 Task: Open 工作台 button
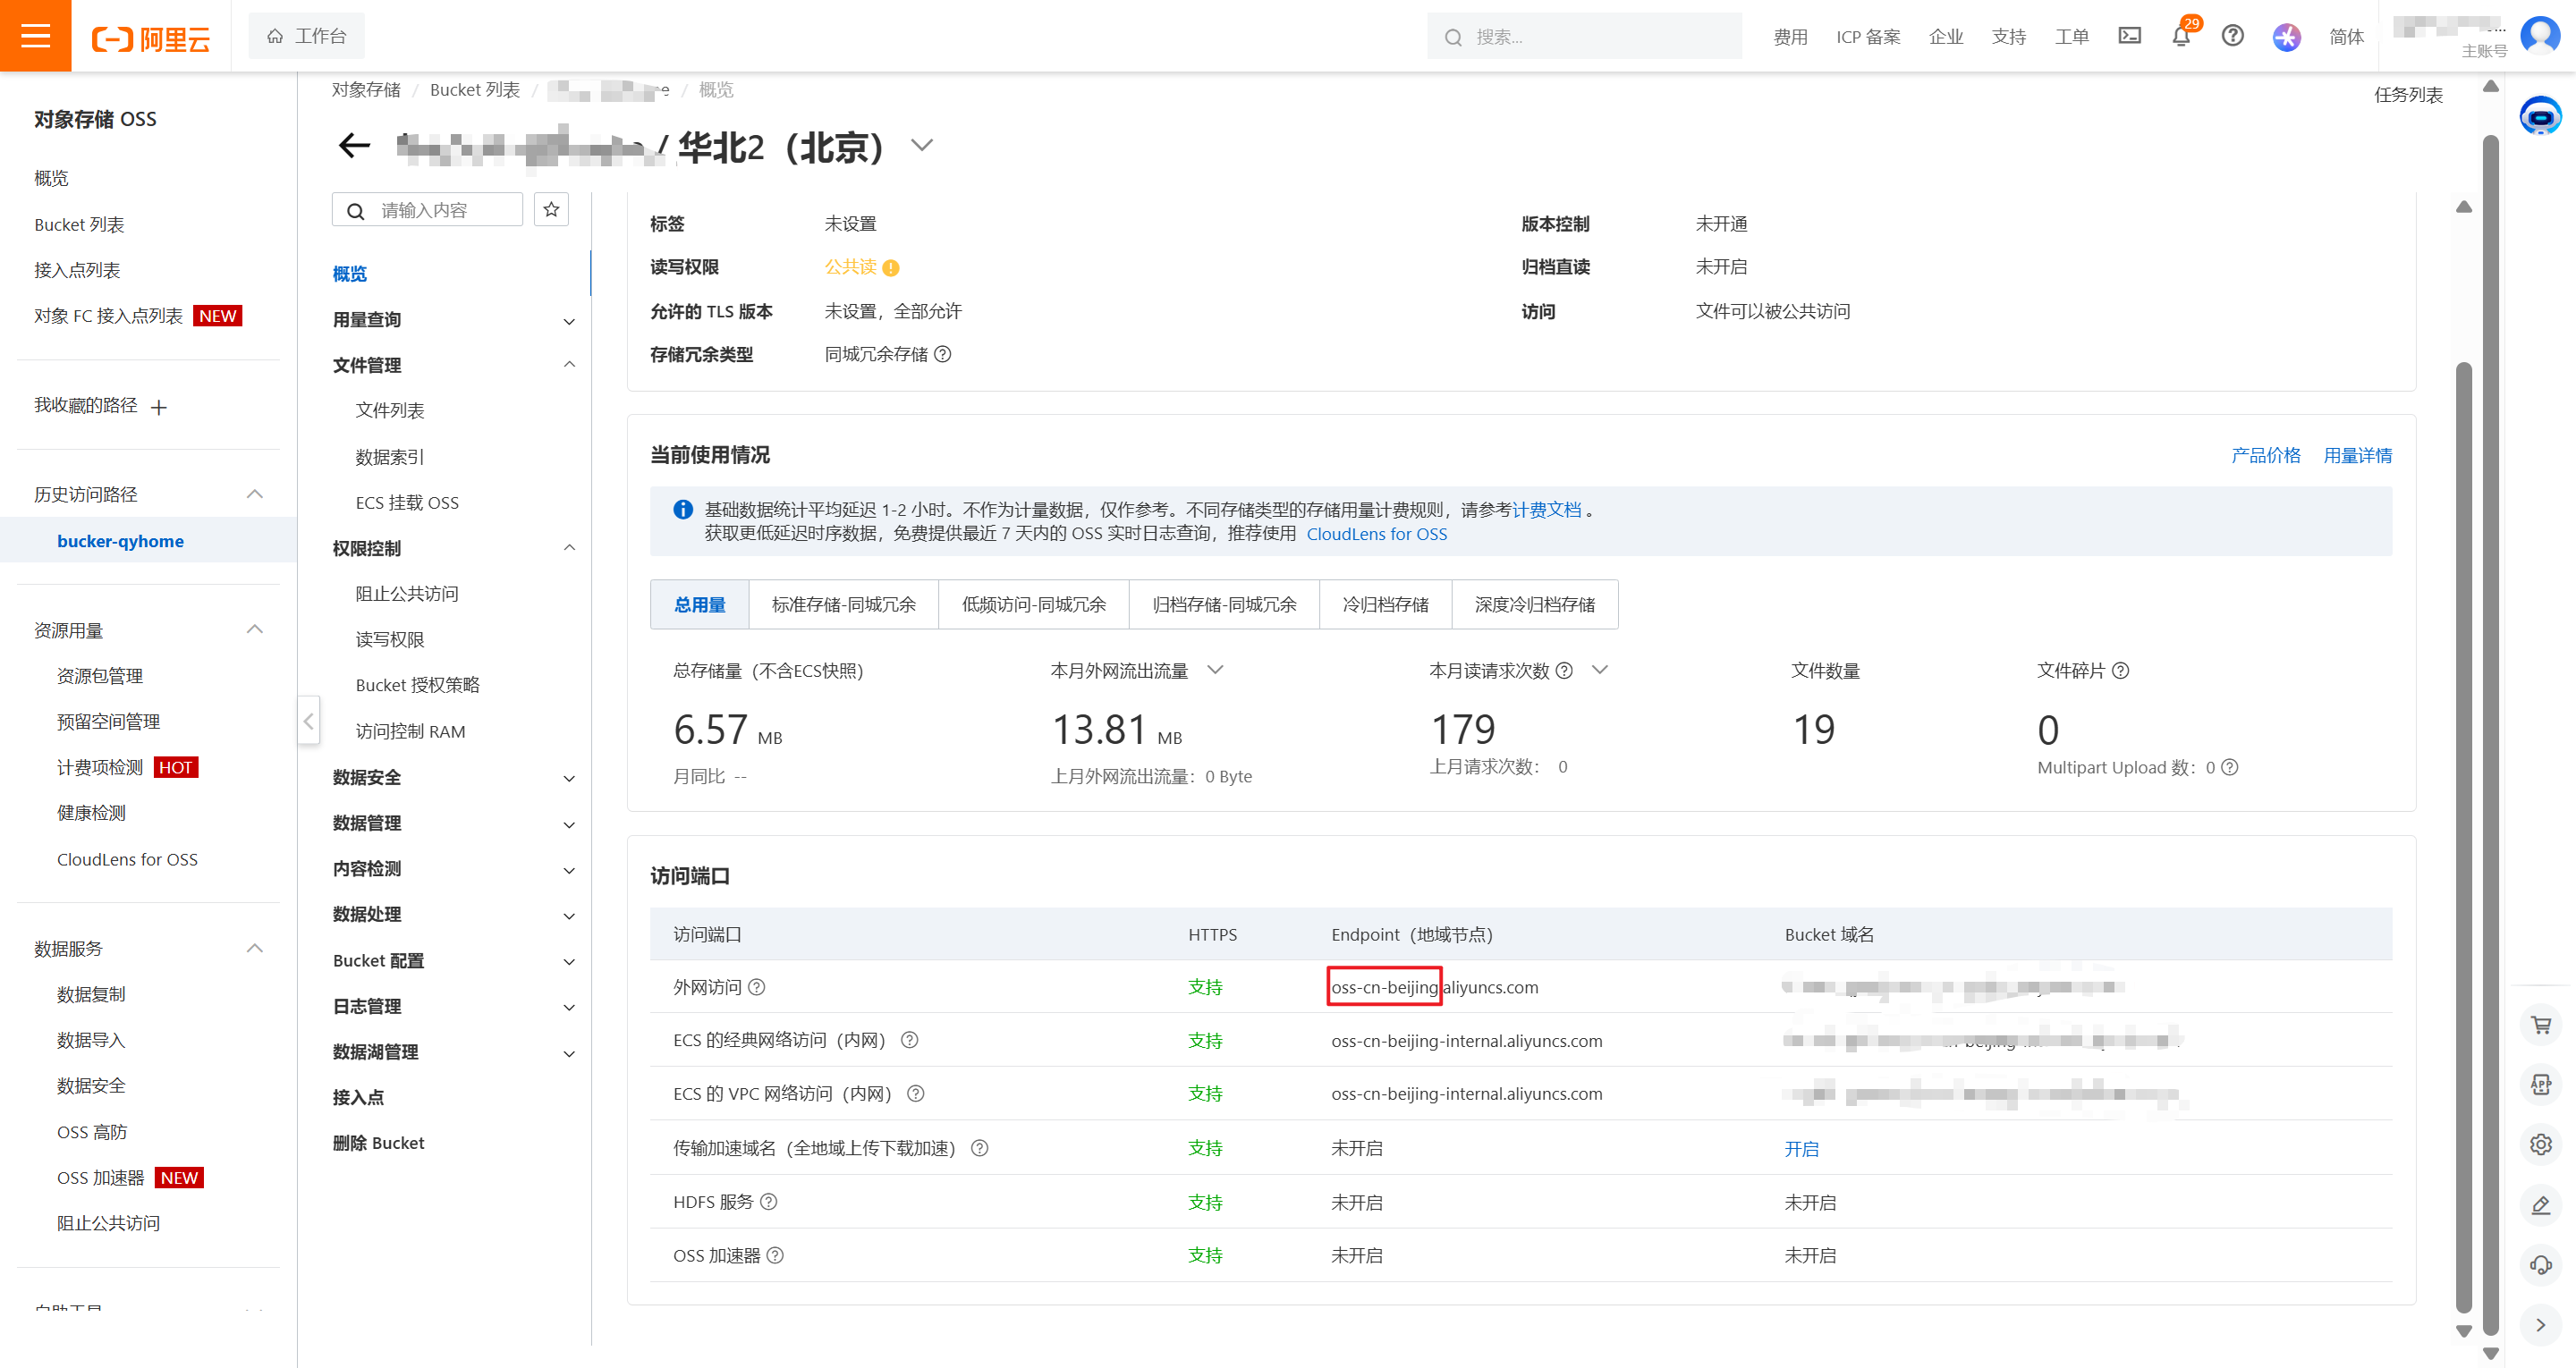pyautogui.click(x=306, y=36)
